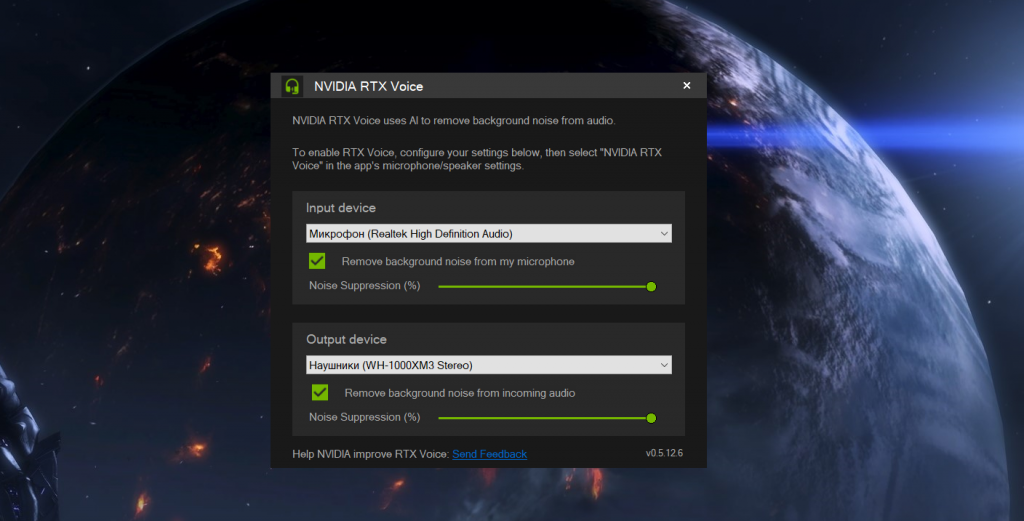The height and width of the screenshot is (521, 1024).
Task: Enable microphone background noise removal checkbox
Action: tap(317, 261)
